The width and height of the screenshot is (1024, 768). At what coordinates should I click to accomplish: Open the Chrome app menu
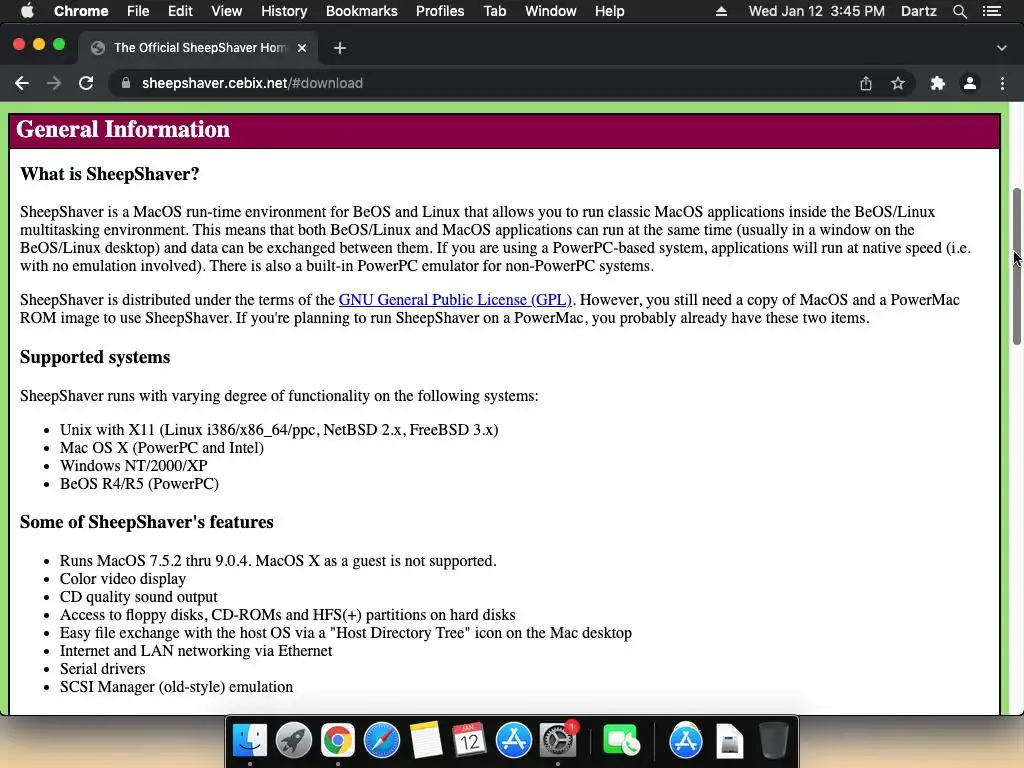tap(81, 11)
